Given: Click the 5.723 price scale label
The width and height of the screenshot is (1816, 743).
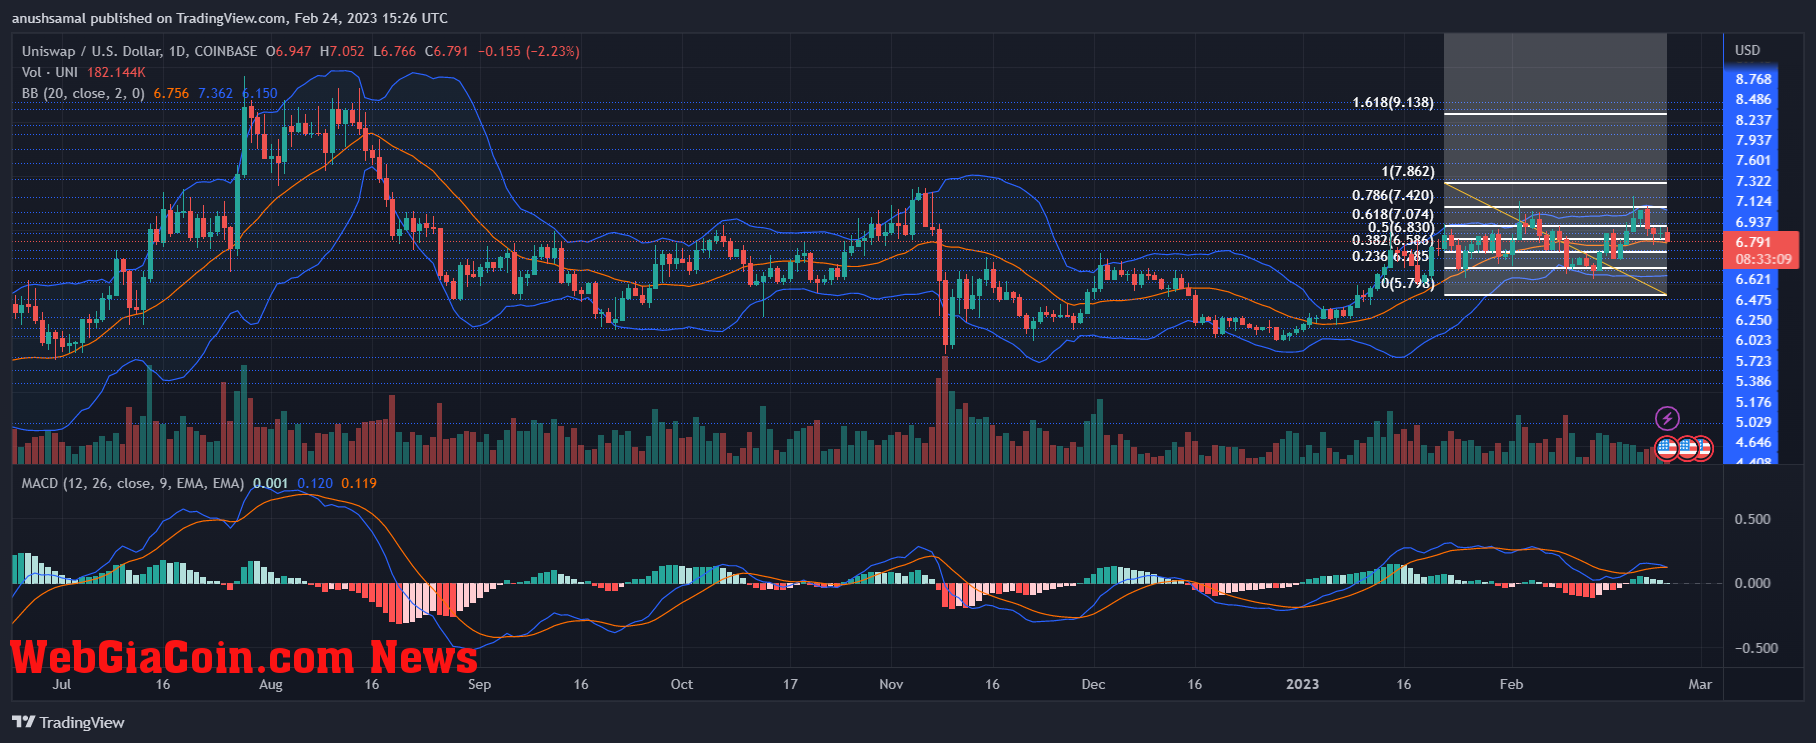Looking at the screenshot, I should (x=1753, y=361).
